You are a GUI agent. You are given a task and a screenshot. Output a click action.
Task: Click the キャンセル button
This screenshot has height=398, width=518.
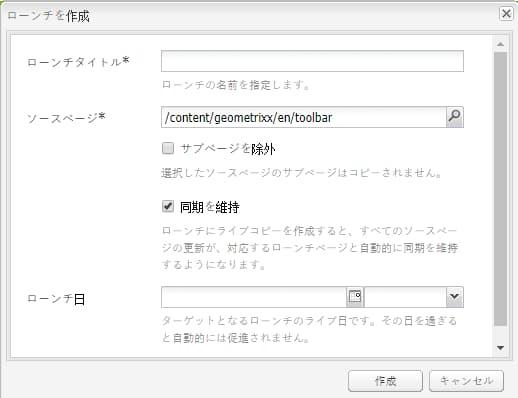coord(466,381)
